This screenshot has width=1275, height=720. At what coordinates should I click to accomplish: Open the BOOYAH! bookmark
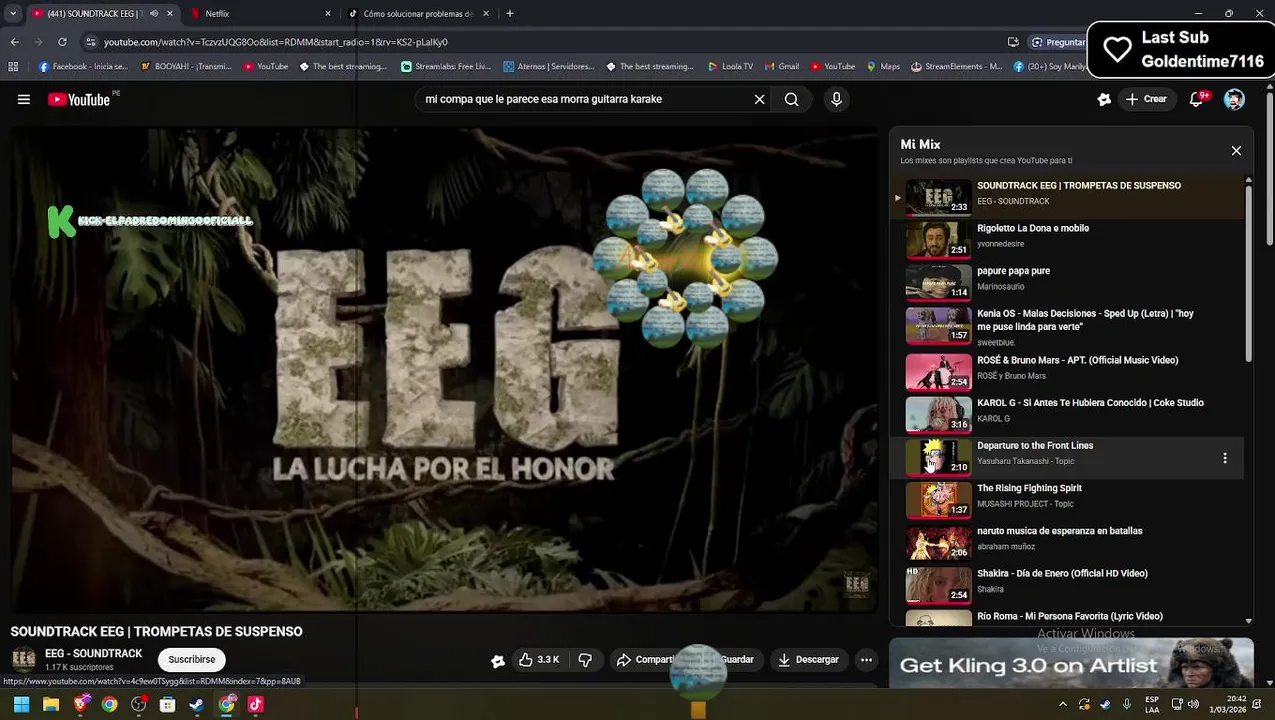tap(186, 67)
